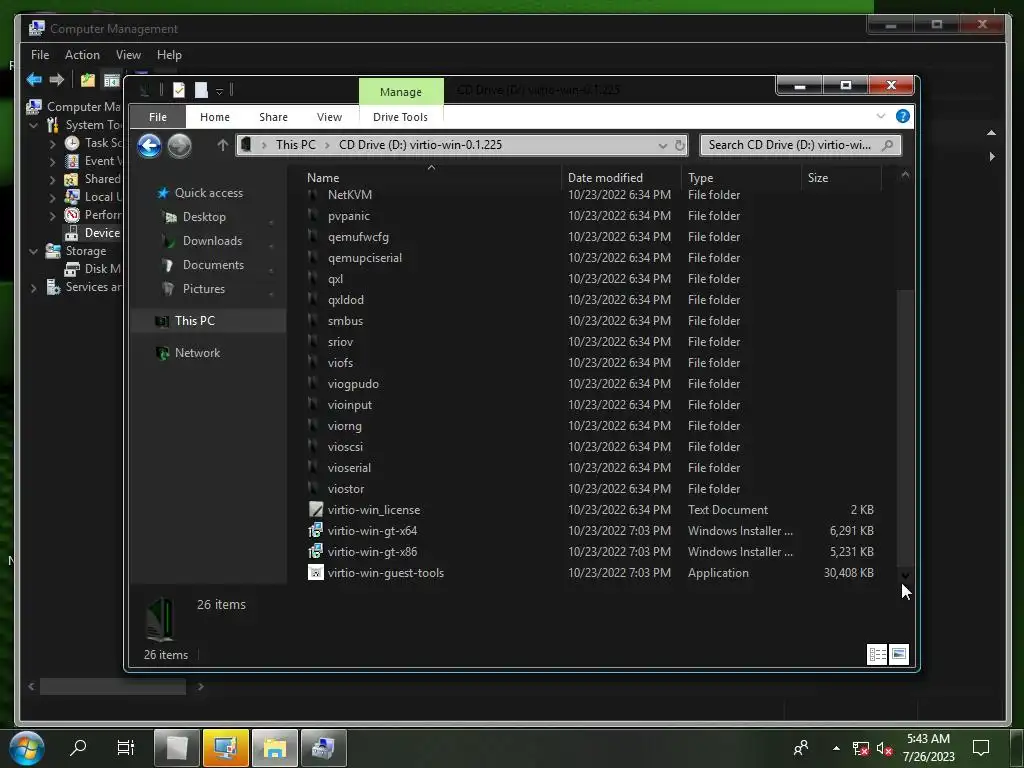Viewport: 1024px width, 768px height.
Task: Select the virtio-win-gt-x86 installer icon
Action: 315,551
